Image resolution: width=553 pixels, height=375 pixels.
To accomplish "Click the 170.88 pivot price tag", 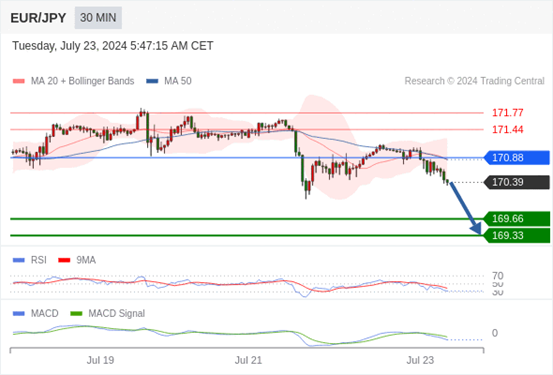I will coord(517,158).
